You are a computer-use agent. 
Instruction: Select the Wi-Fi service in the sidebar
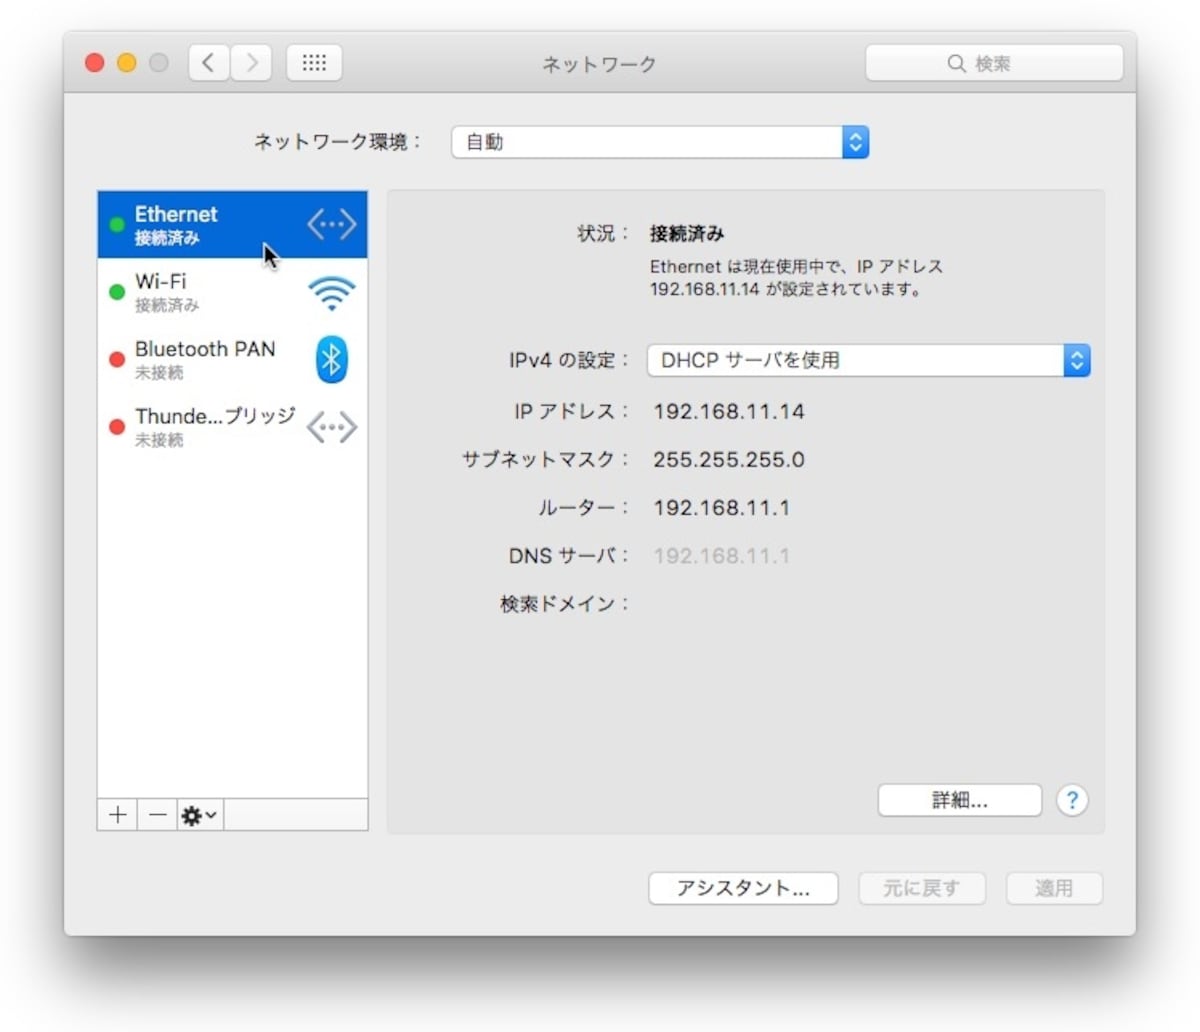pos(232,292)
